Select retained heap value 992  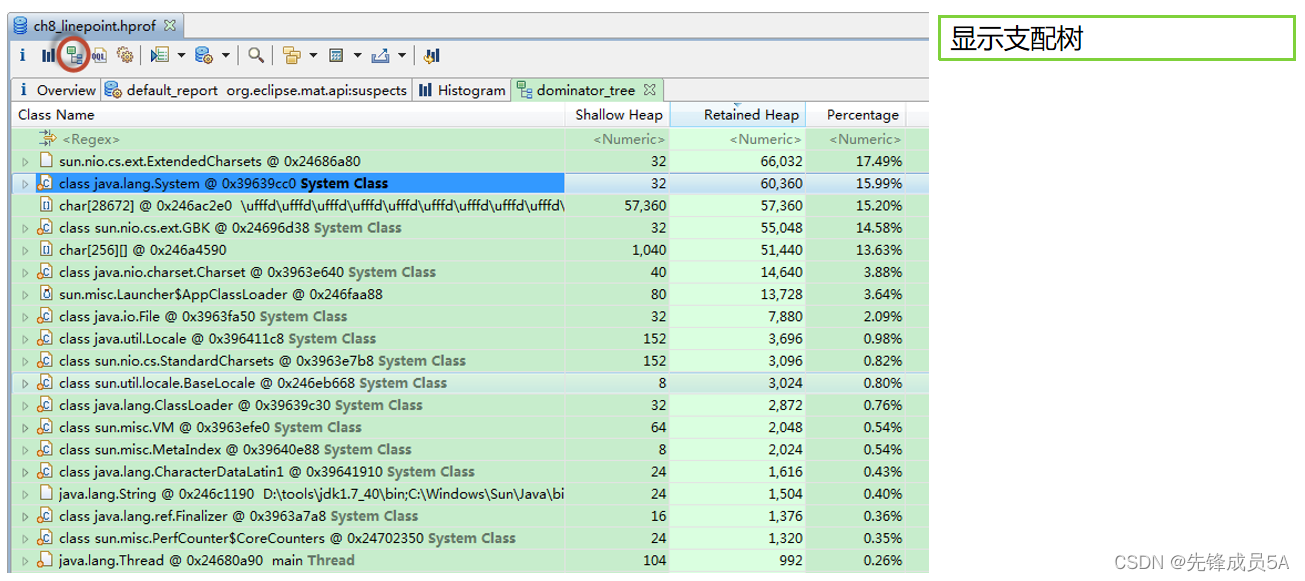[790, 560]
